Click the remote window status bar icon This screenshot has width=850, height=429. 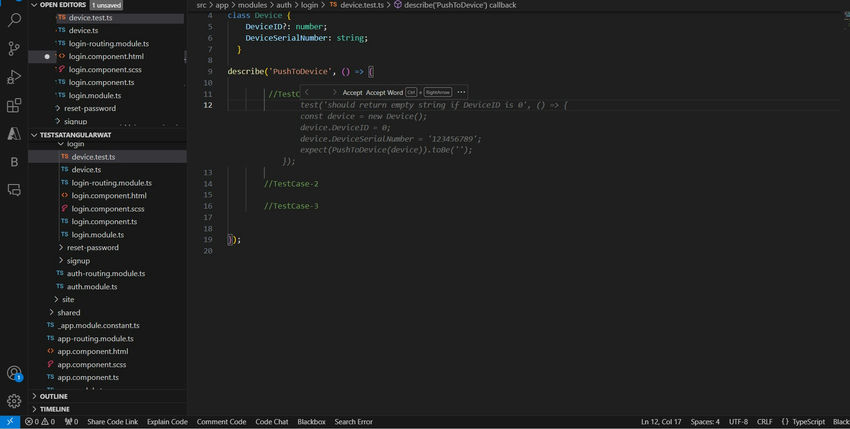click(10, 422)
